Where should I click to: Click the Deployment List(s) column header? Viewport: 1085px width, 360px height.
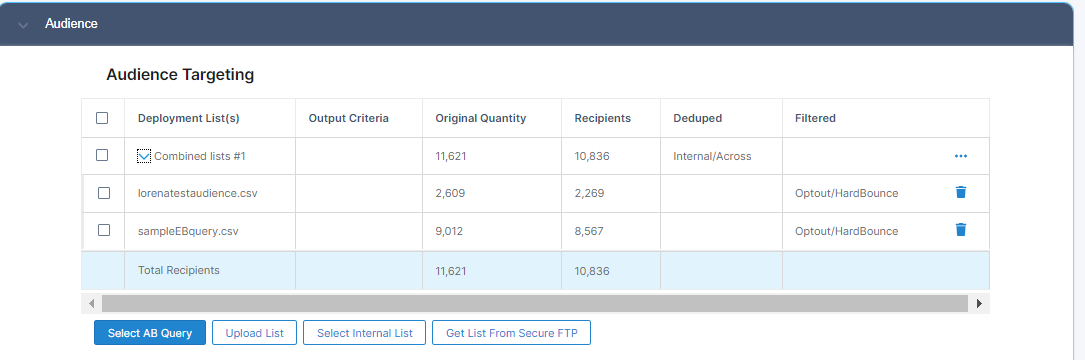tap(189, 118)
